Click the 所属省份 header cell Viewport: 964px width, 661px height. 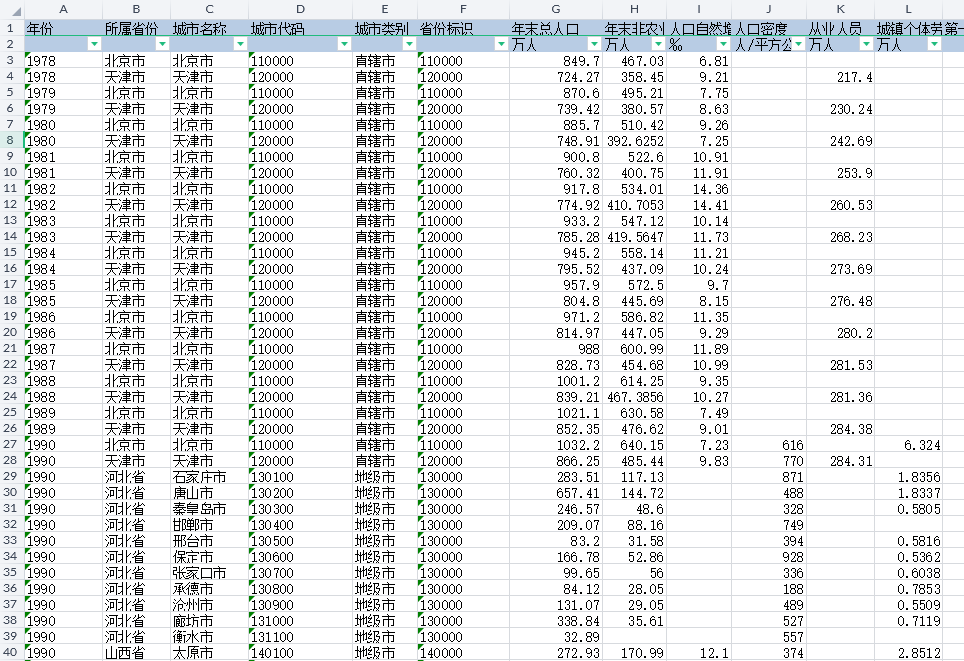[x=136, y=28]
